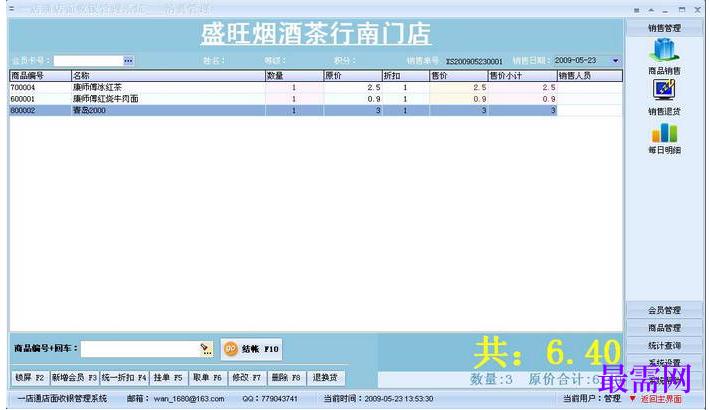710x410 pixels.
Task: Select row with product code 700004
Action: [316, 87]
